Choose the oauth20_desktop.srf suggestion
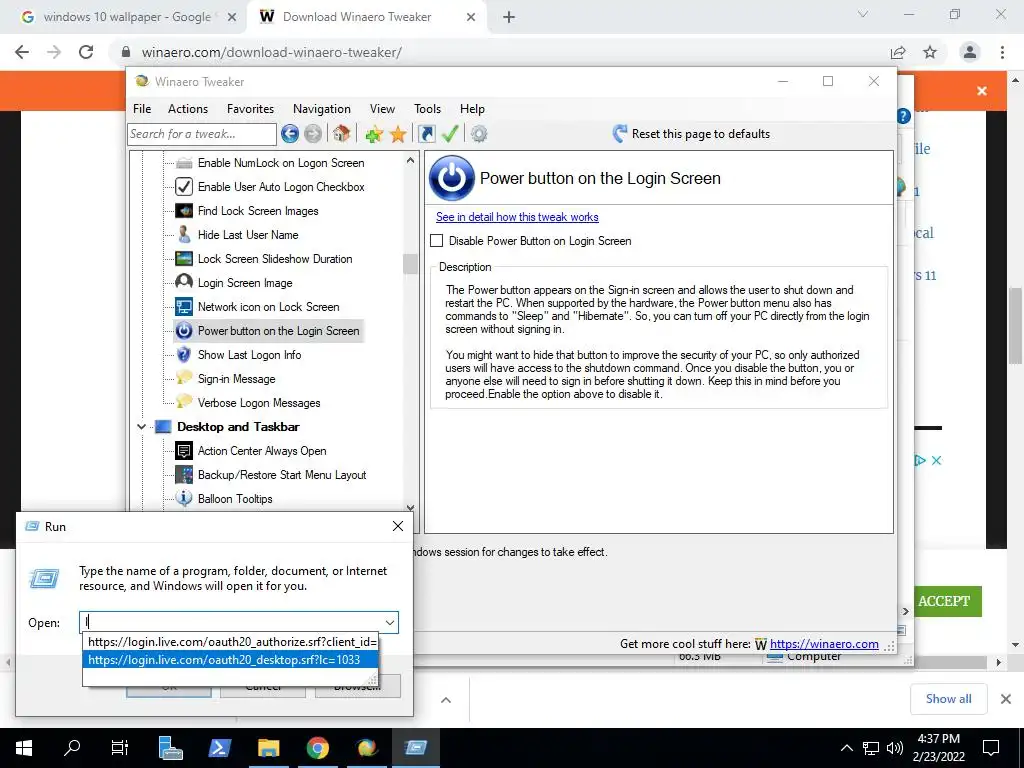This screenshot has width=1024, height=768. 231,660
